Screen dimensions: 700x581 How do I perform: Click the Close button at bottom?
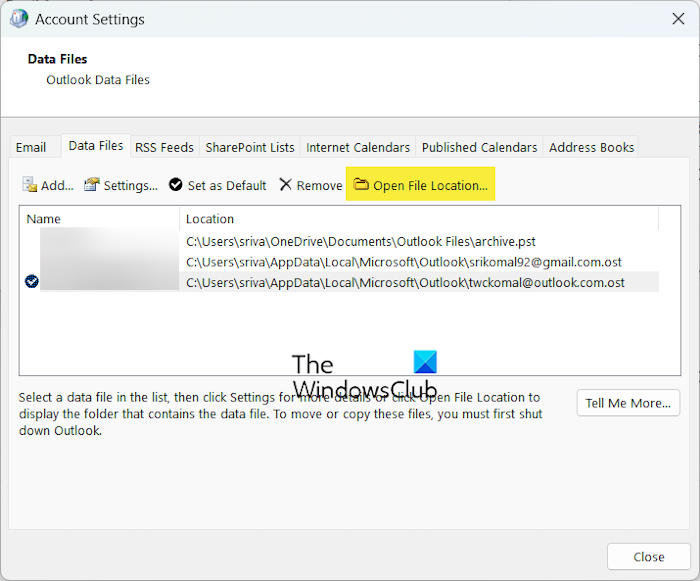tap(649, 556)
